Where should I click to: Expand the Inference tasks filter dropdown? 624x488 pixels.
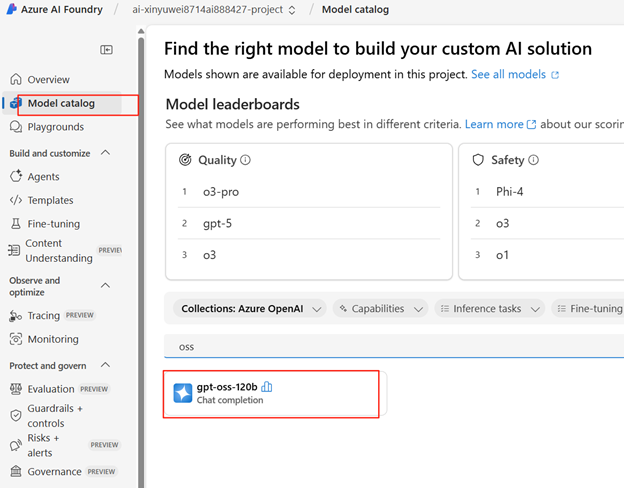pyautogui.click(x=490, y=309)
